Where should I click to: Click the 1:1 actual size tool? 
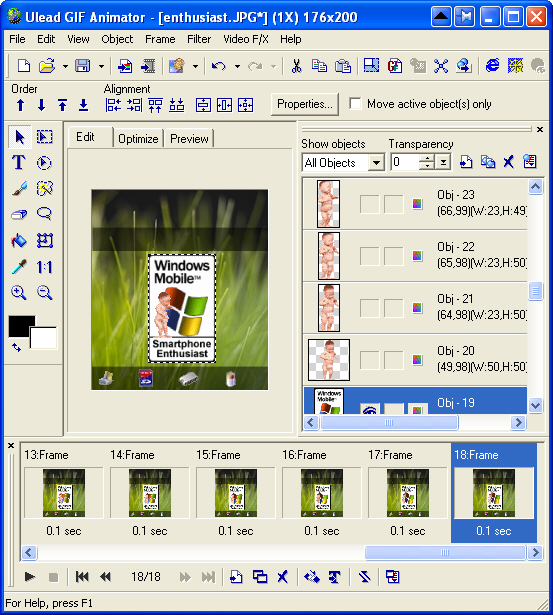pyautogui.click(x=44, y=267)
